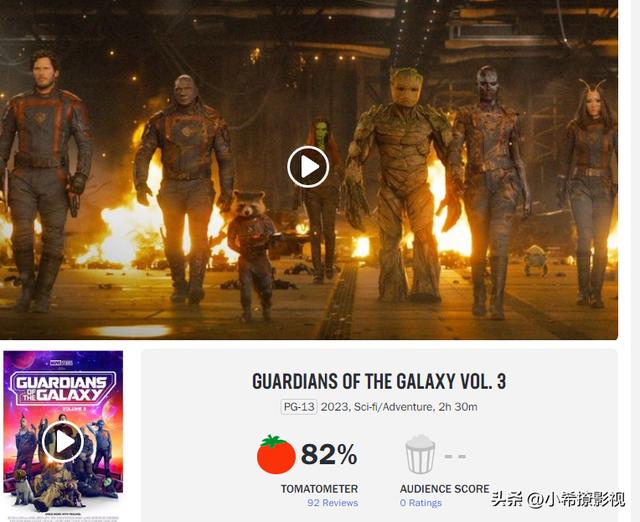Click the fine-print credits at the poster bottom
The height and width of the screenshot is (522, 640).
63,517
